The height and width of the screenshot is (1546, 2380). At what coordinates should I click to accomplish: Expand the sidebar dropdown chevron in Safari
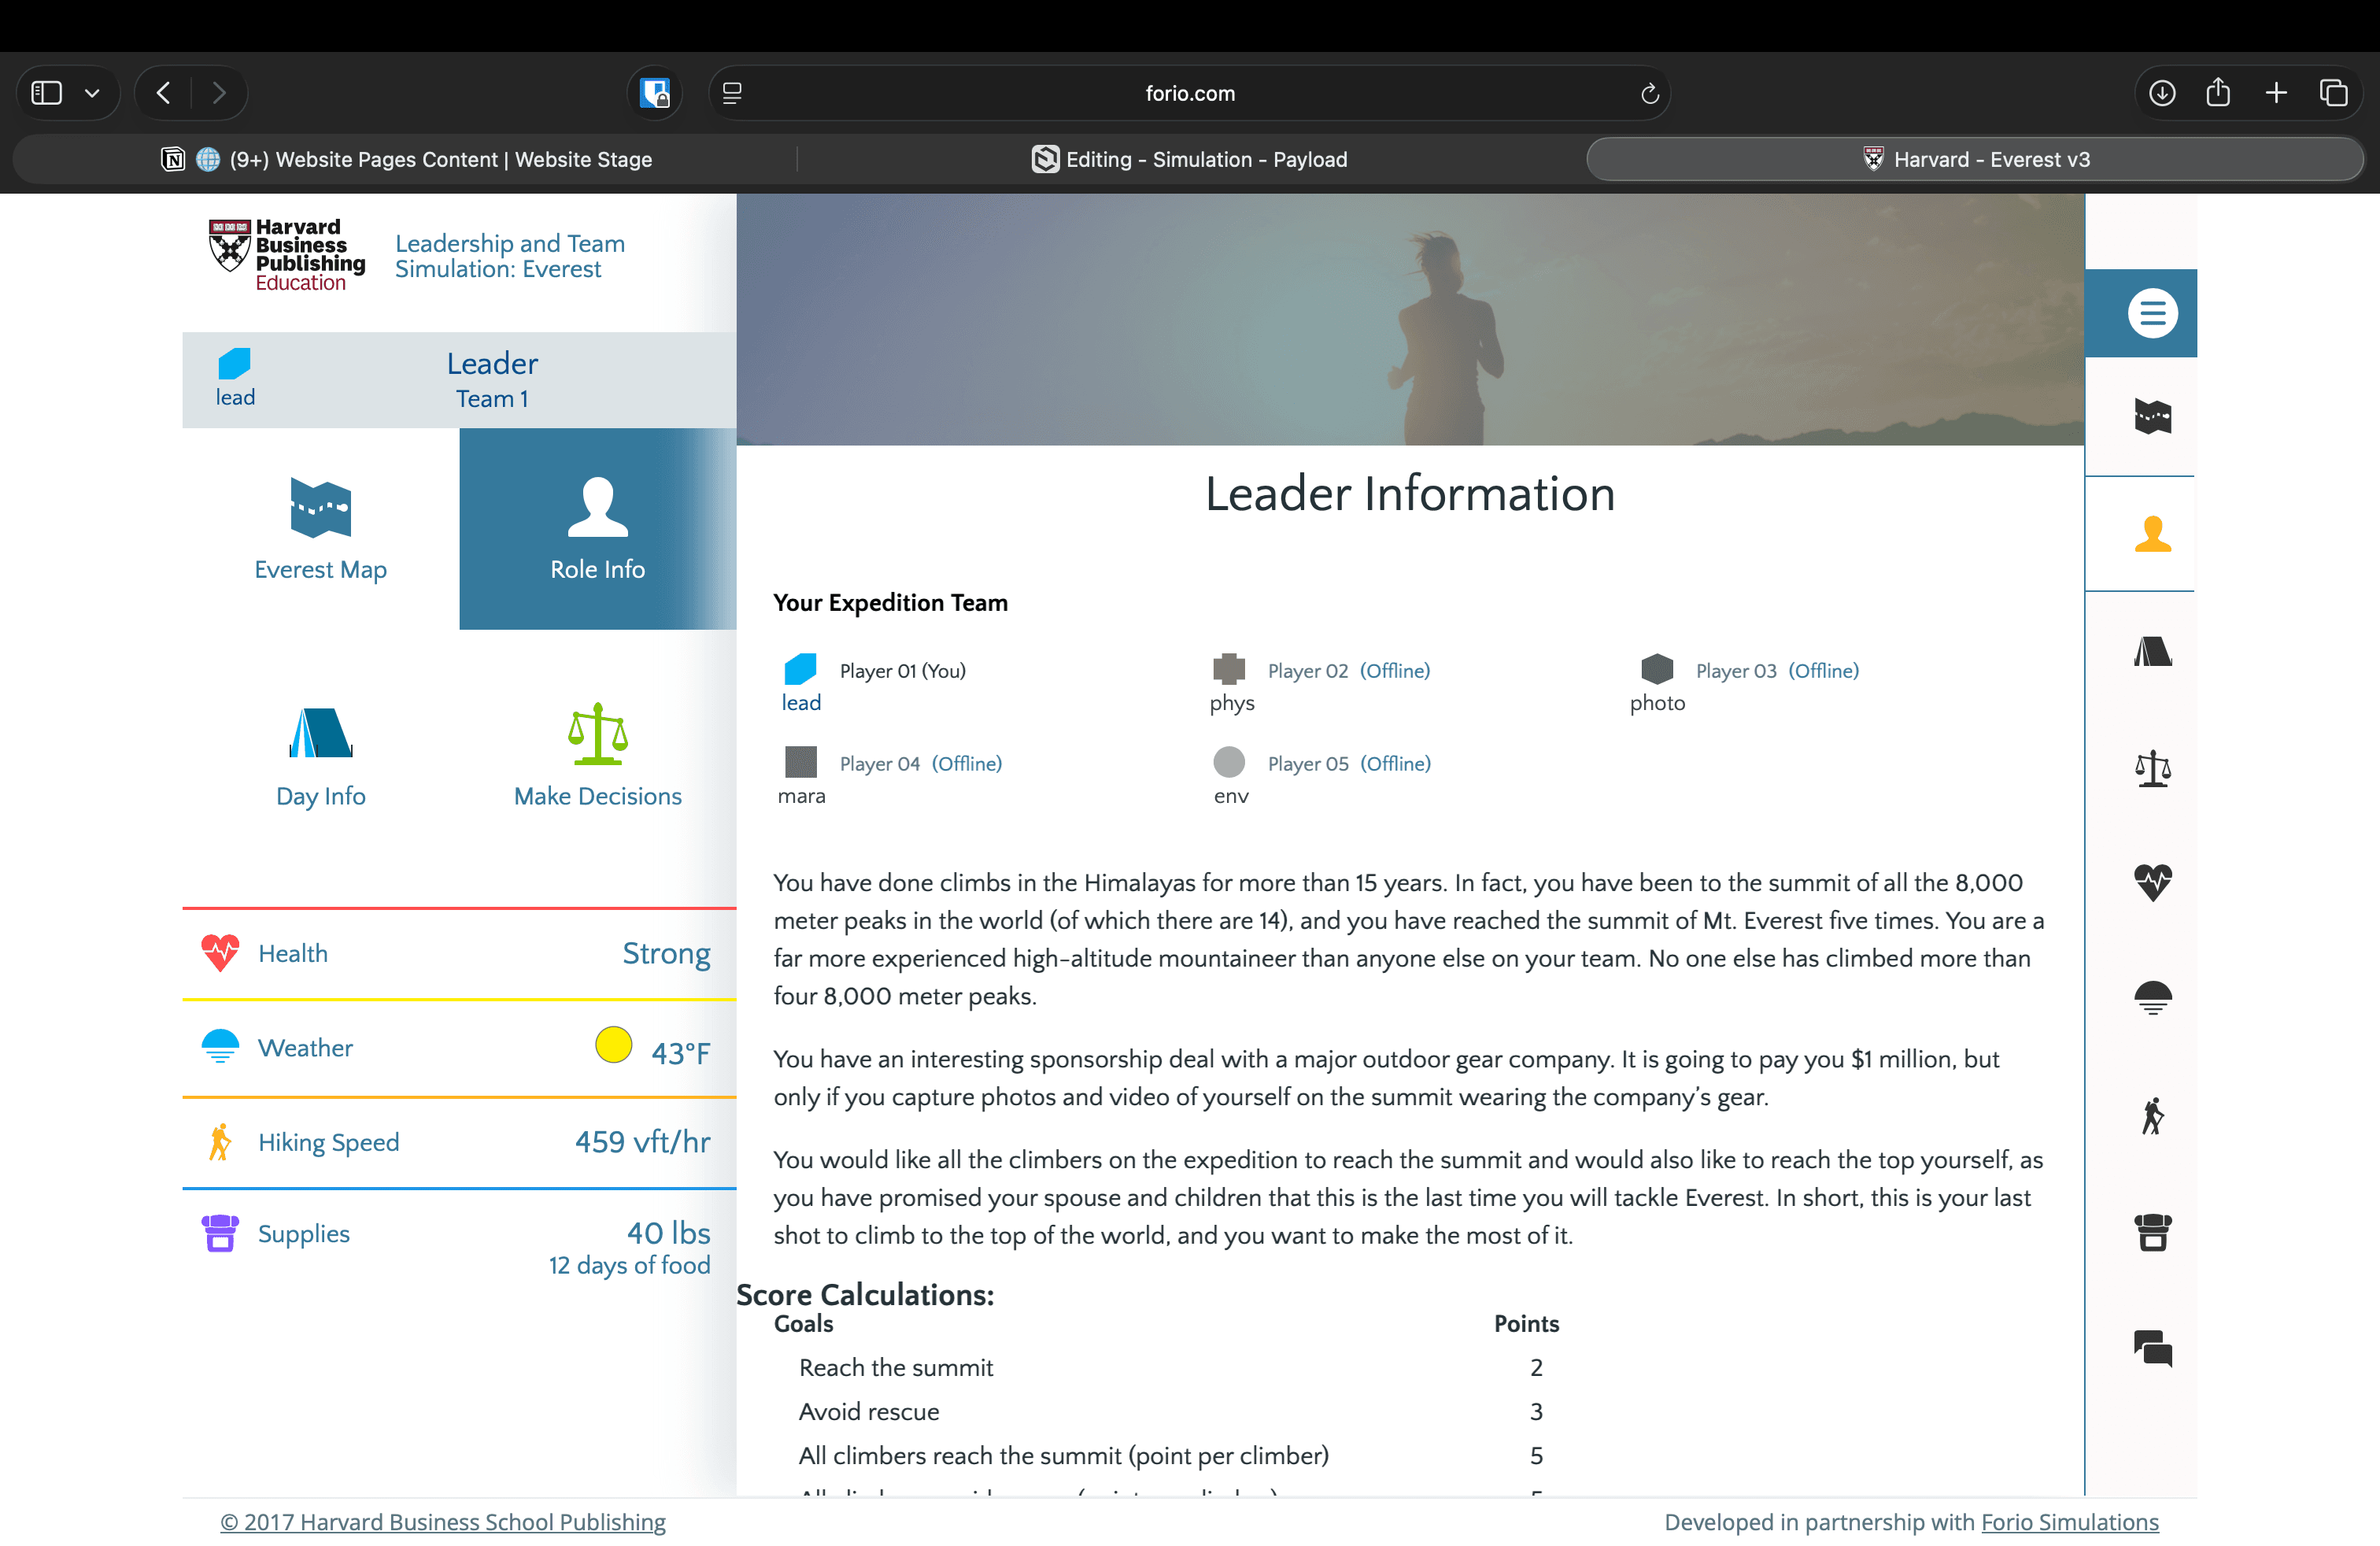92,93
